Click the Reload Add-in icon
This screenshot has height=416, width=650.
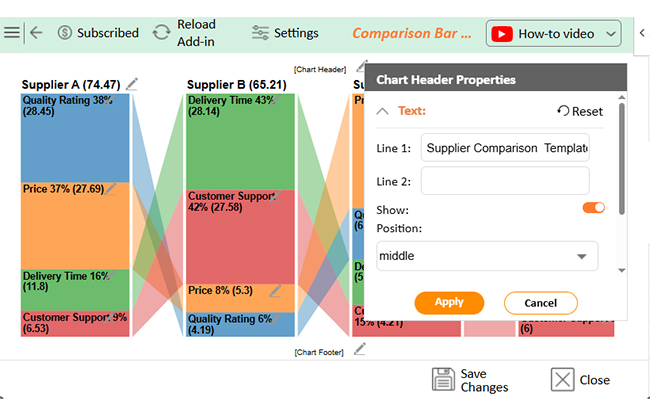tap(161, 32)
